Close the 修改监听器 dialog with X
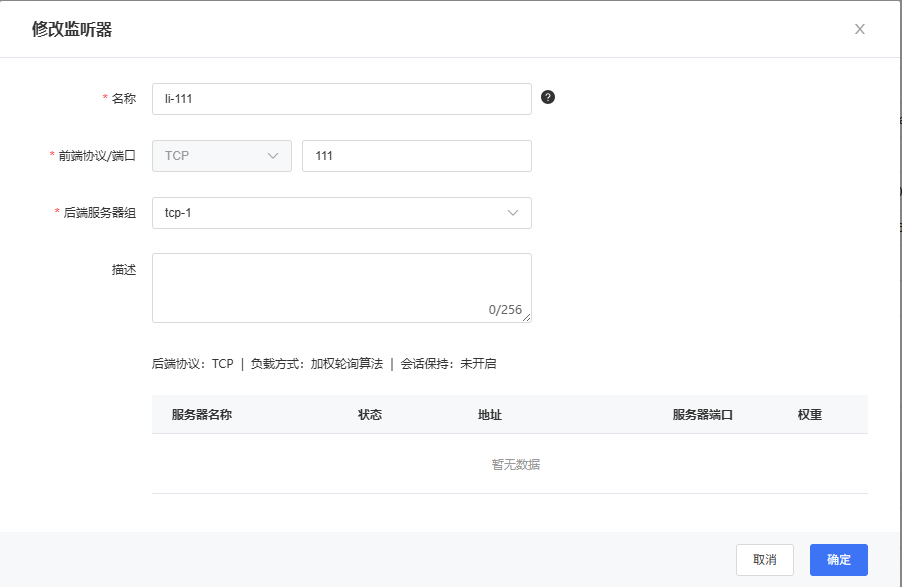The image size is (902, 587). 859,29
